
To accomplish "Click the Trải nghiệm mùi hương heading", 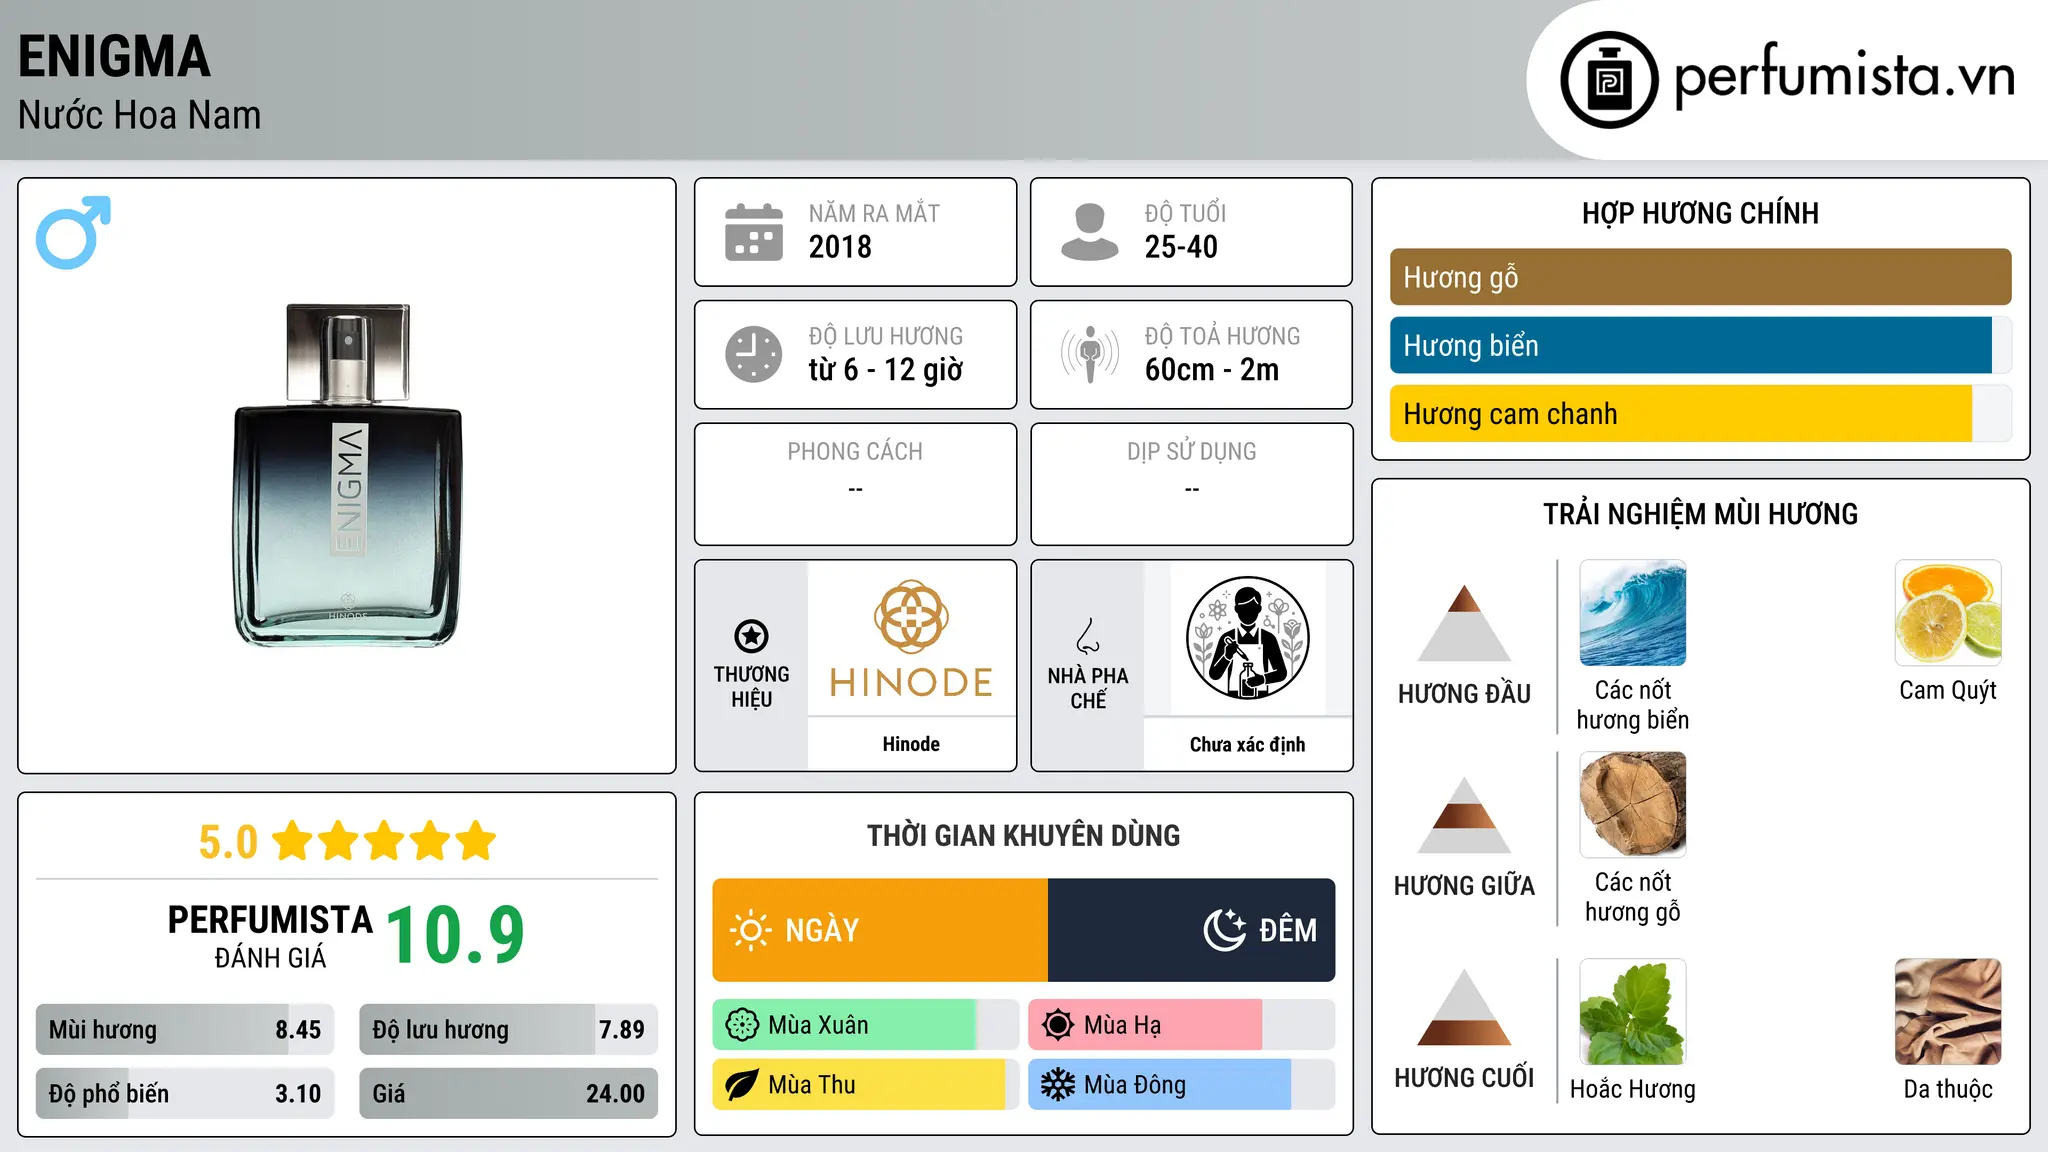I will click(x=1700, y=514).
